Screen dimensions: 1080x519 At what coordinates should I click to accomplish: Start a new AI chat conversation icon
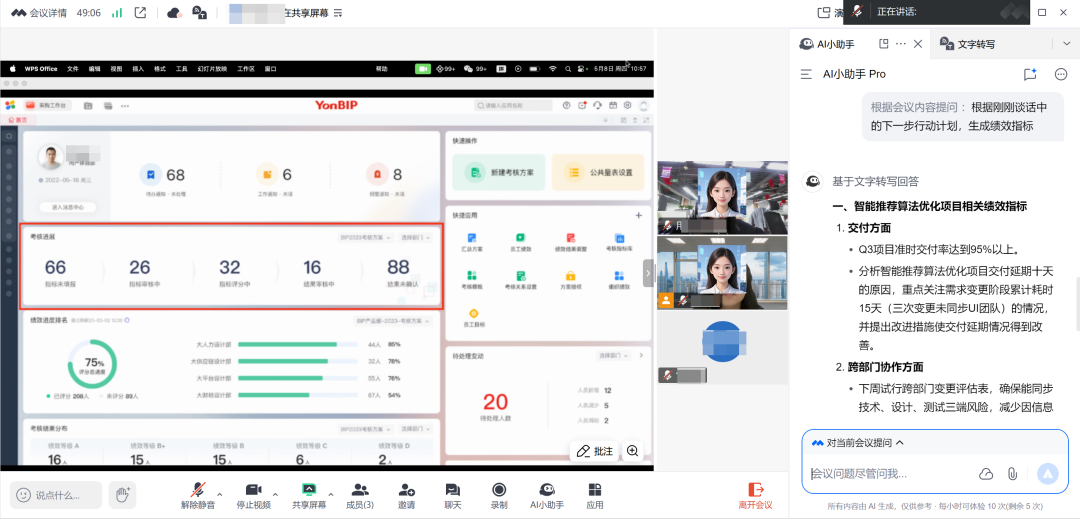tap(1030, 74)
